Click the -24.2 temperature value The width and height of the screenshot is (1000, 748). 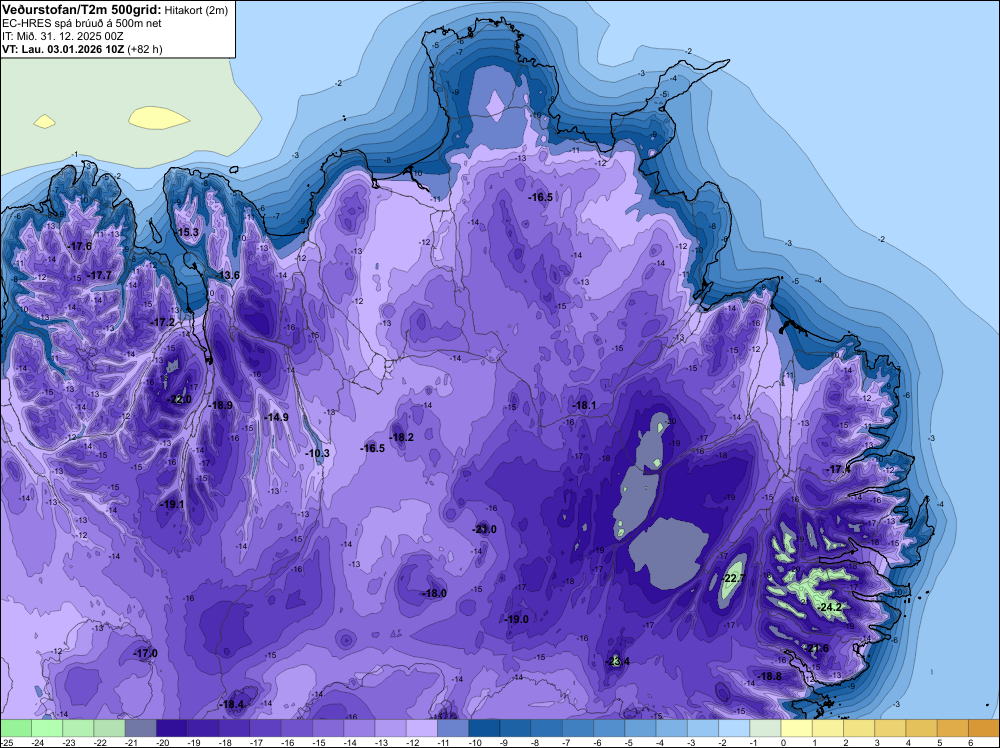830,607
